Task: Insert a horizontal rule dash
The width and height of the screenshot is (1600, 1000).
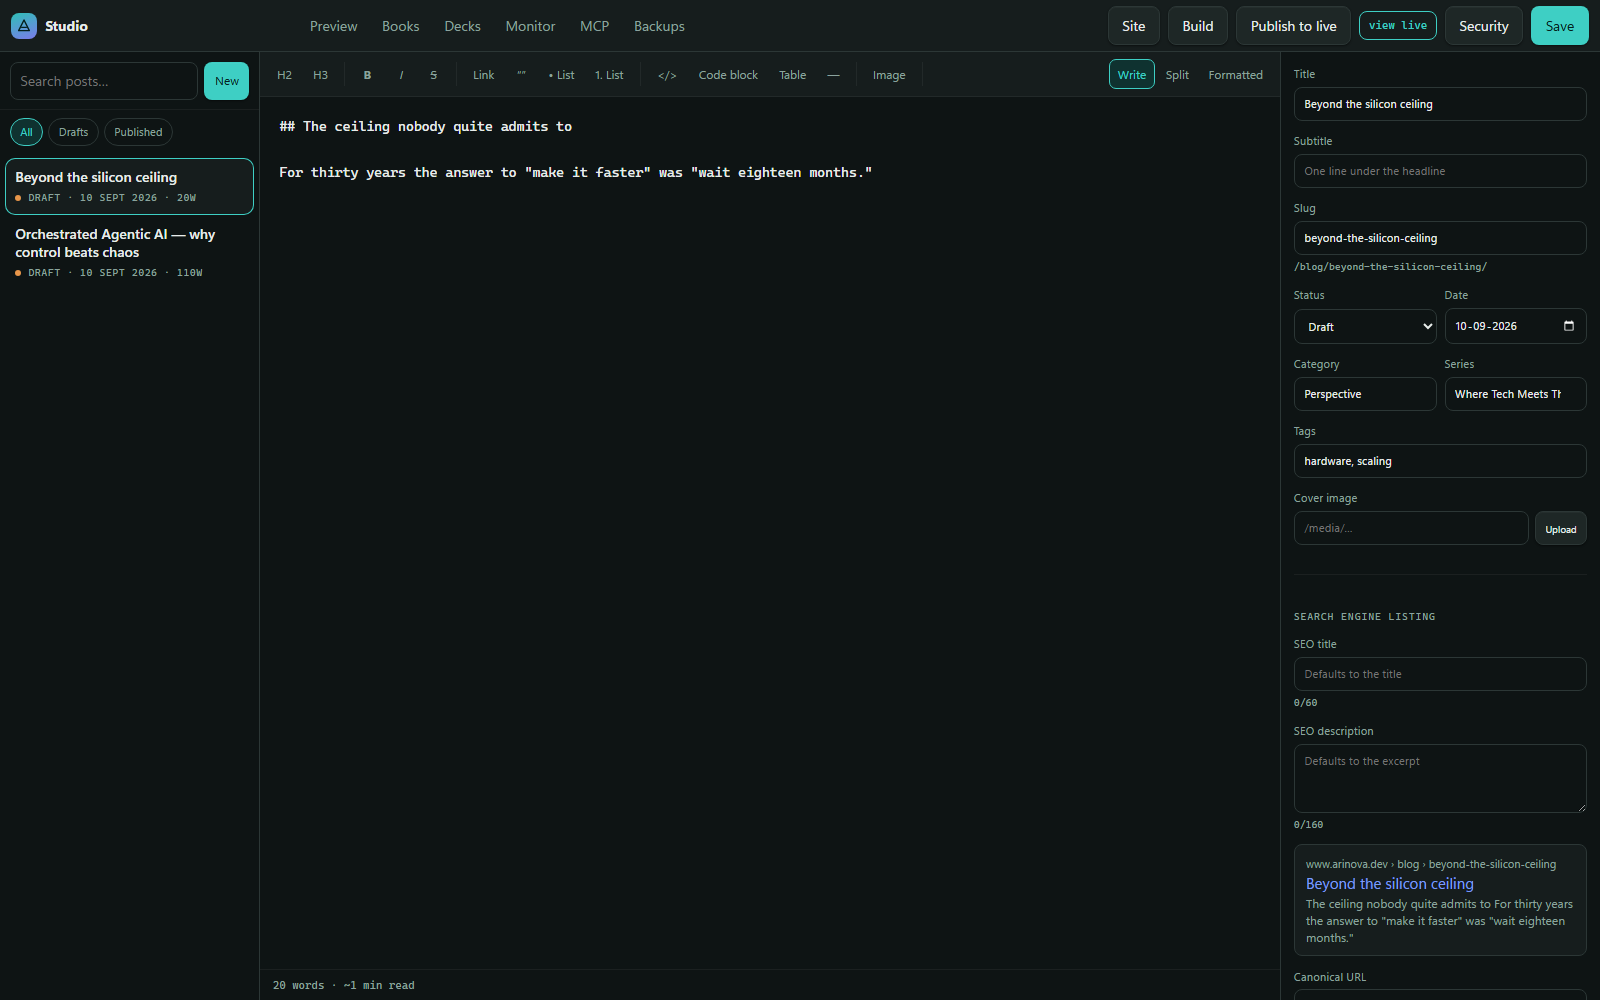Action: point(833,75)
